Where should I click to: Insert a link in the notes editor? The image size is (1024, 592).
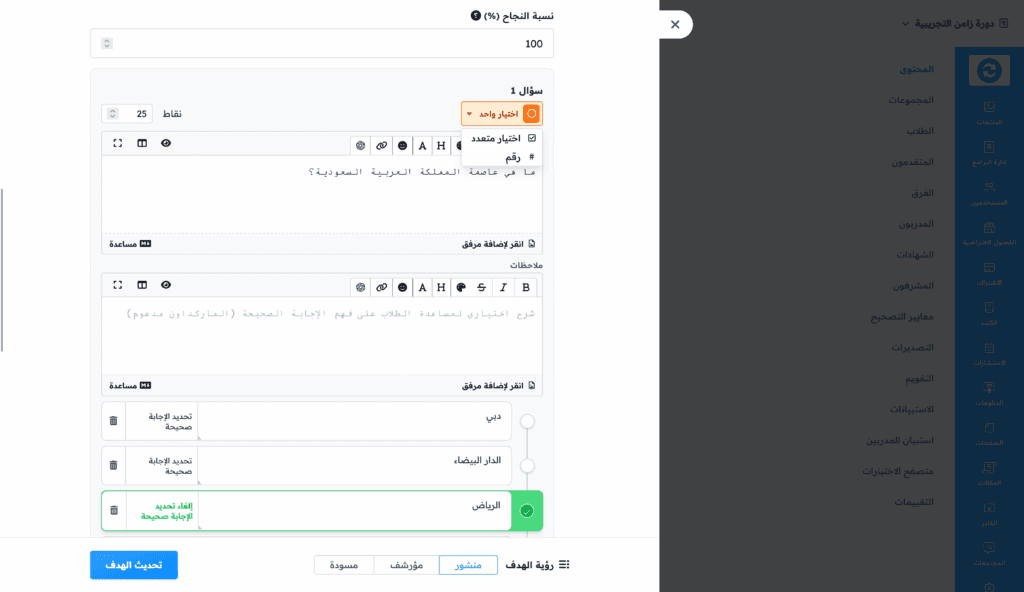381,288
